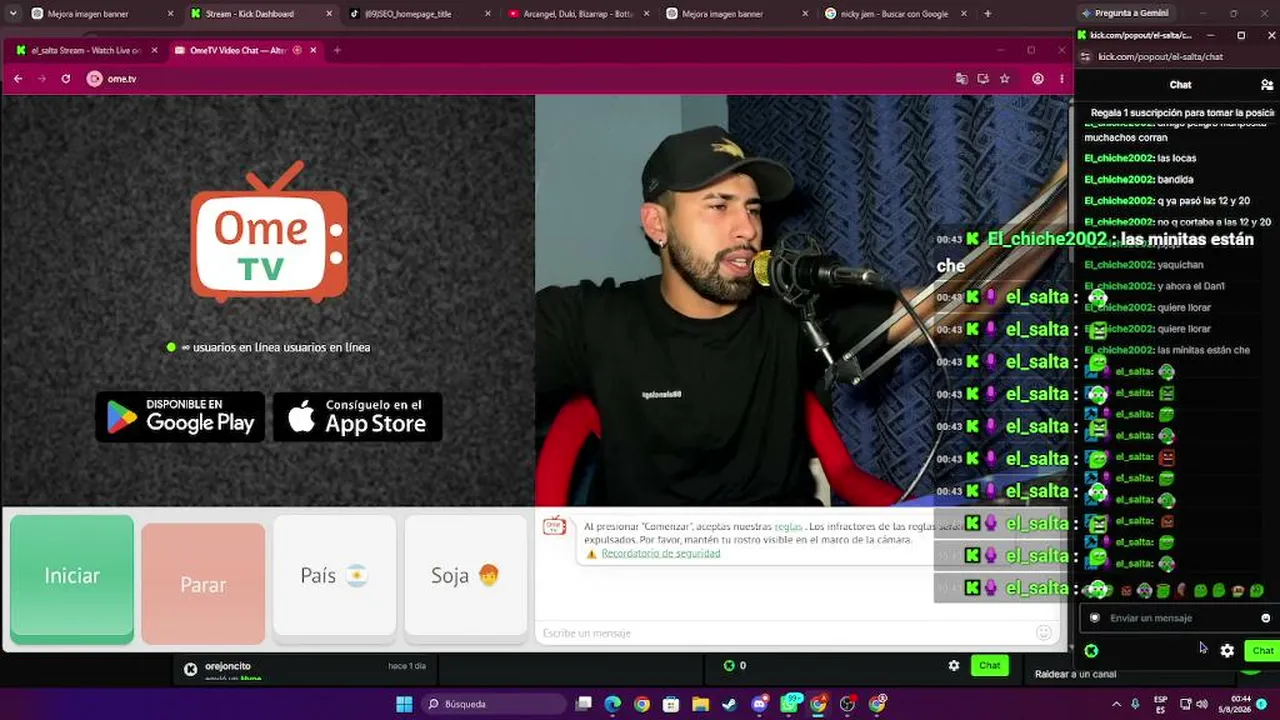The image size is (1280, 720).
Task: Open Task View on the taskbar
Action: coord(584,704)
